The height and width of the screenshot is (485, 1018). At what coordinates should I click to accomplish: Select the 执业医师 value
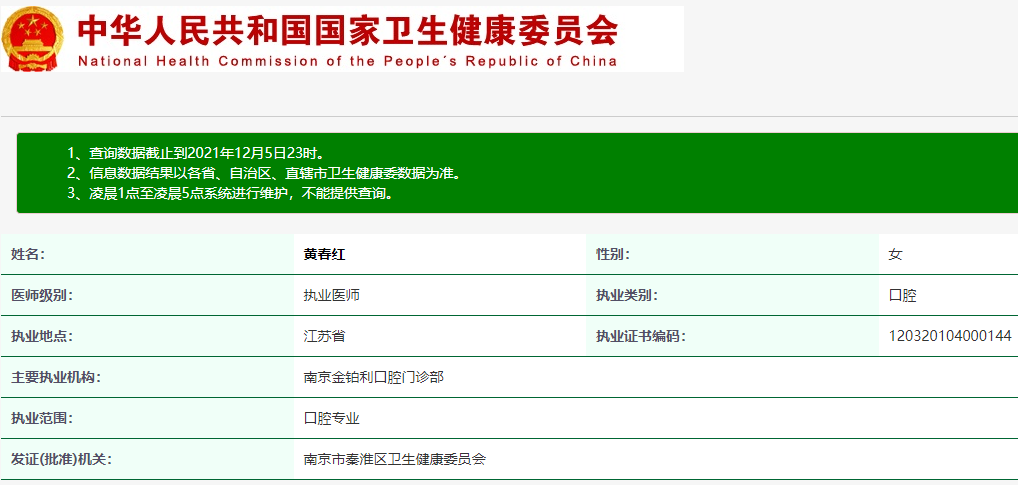(331, 295)
